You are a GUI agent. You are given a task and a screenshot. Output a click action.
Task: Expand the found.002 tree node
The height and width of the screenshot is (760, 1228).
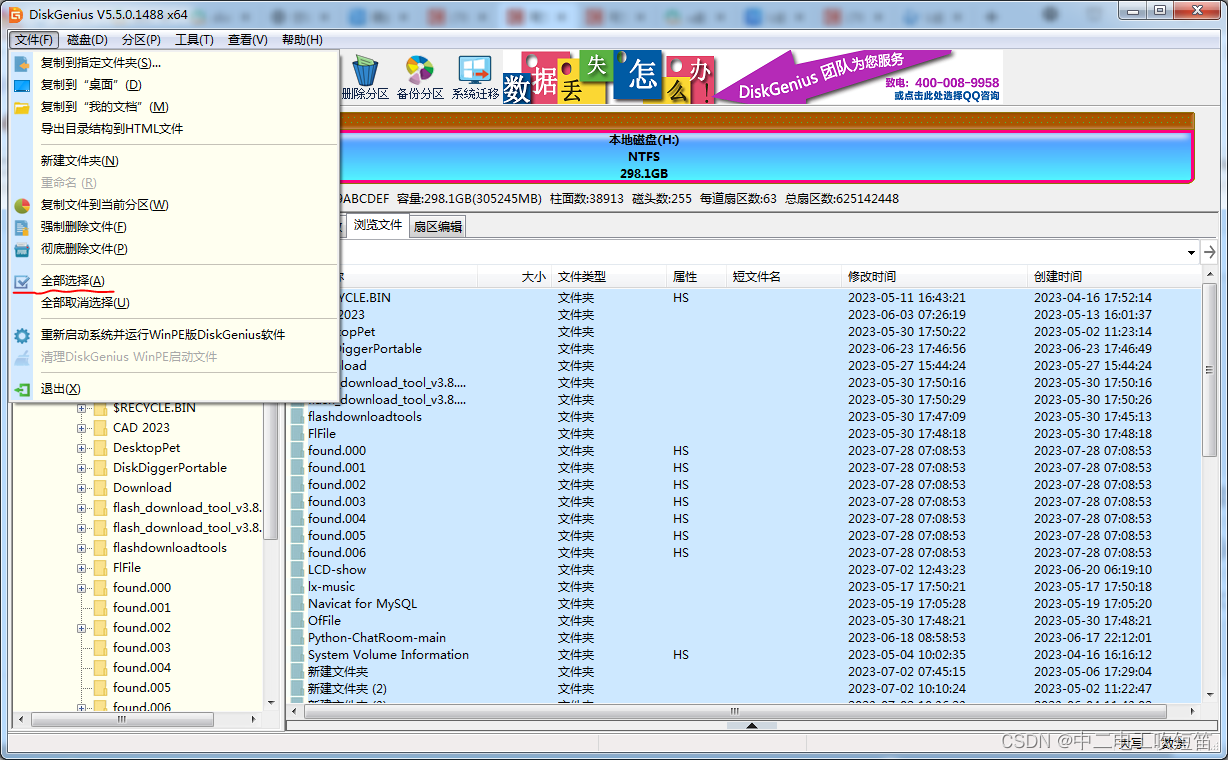coord(82,628)
